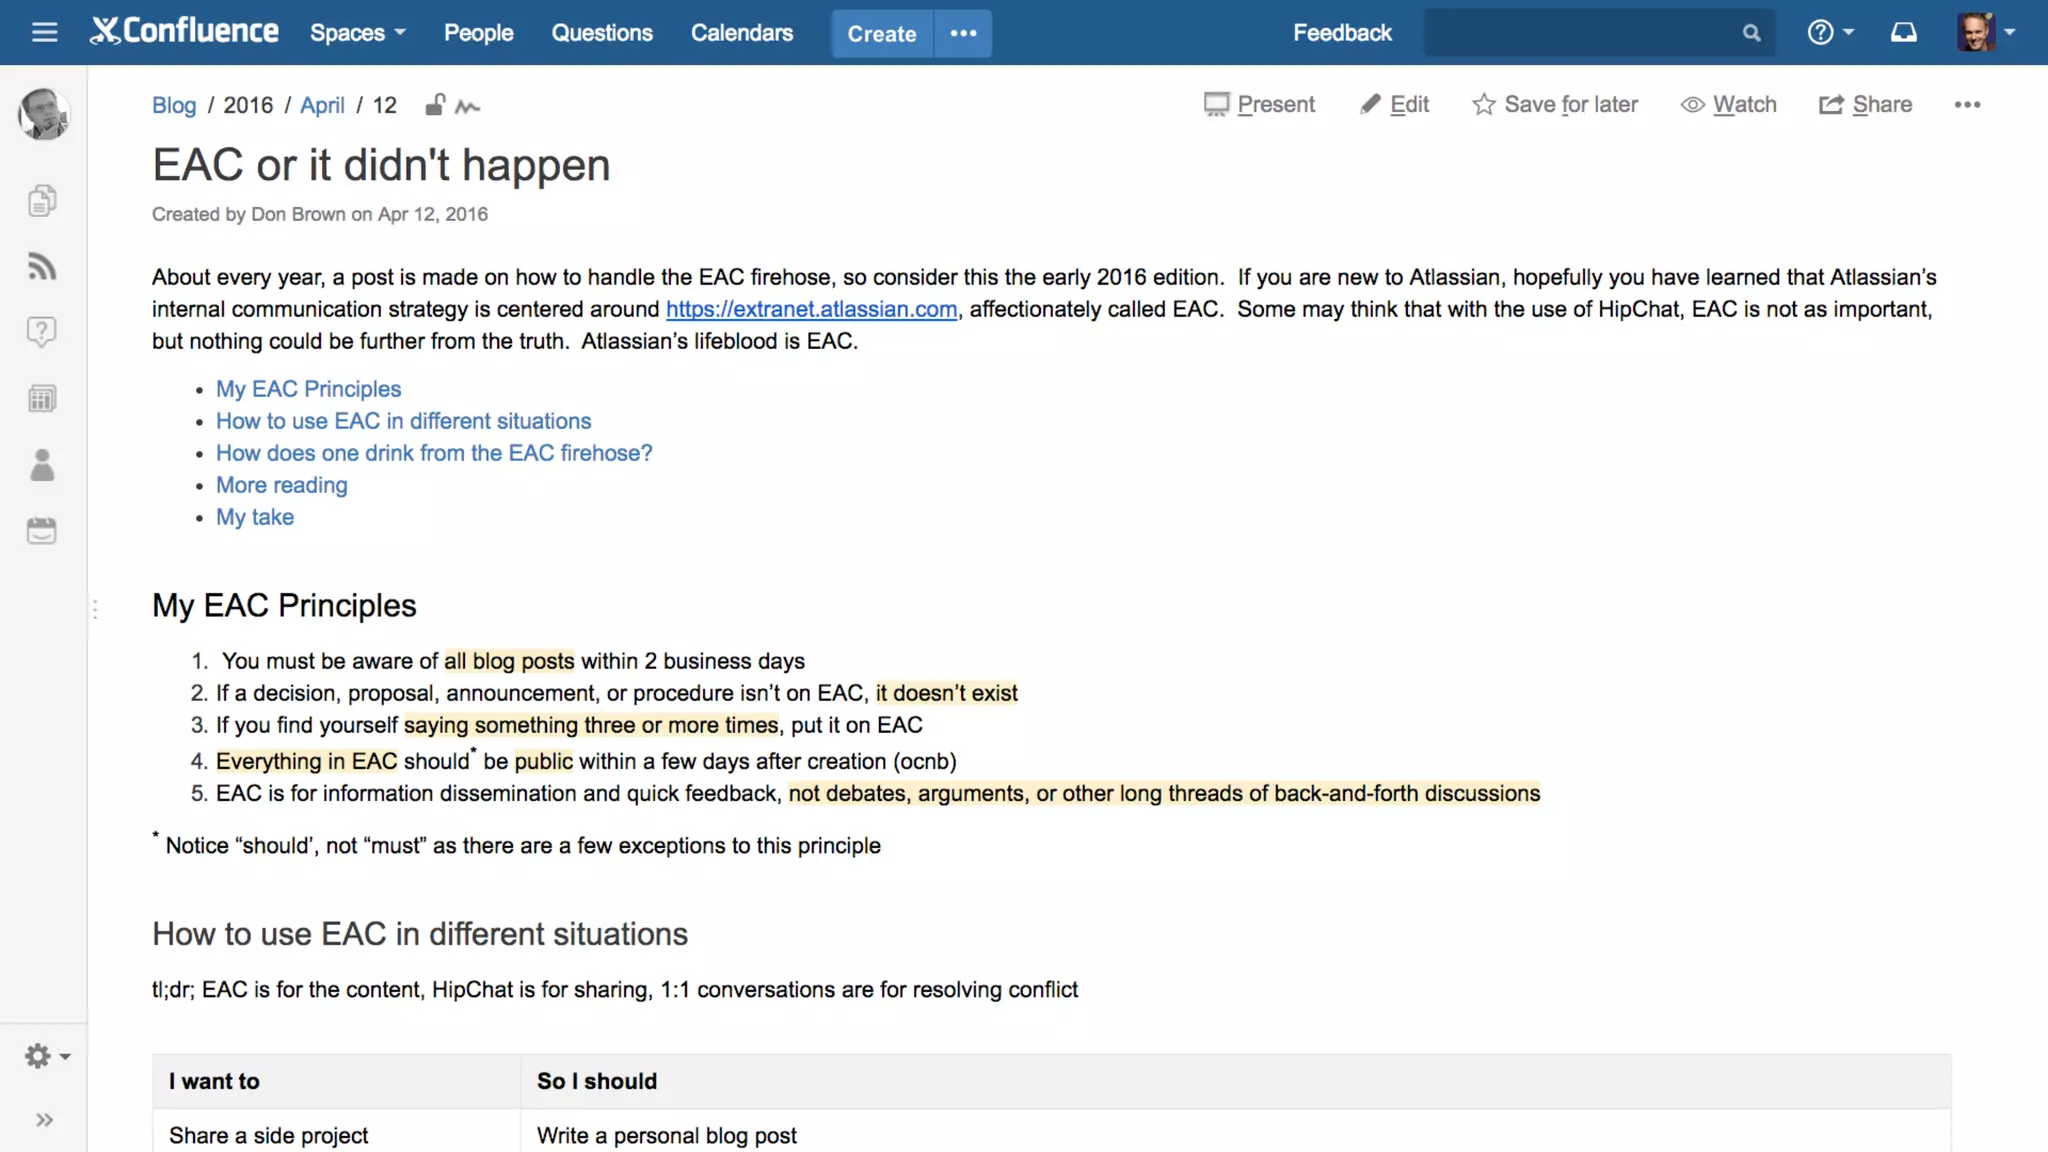Open the page more-actions ellipsis menu

point(1967,104)
